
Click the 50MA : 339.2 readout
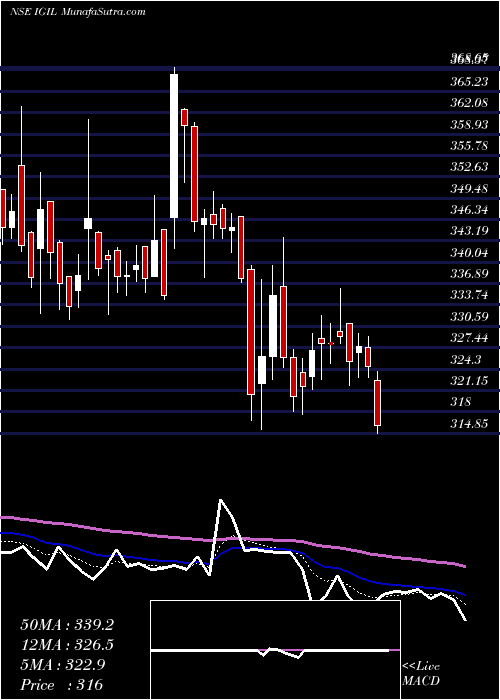67,625
